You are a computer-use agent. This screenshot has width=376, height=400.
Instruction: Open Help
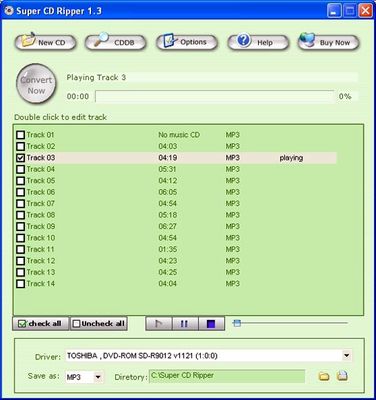[258, 42]
